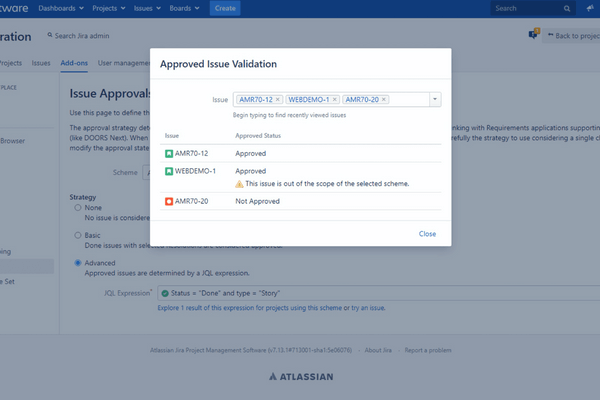The width and height of the screenshot is (600, 400).
Task: Click the Not Approved status for AMR70-20
Action: pyautogui.click(x=258, y=201)
